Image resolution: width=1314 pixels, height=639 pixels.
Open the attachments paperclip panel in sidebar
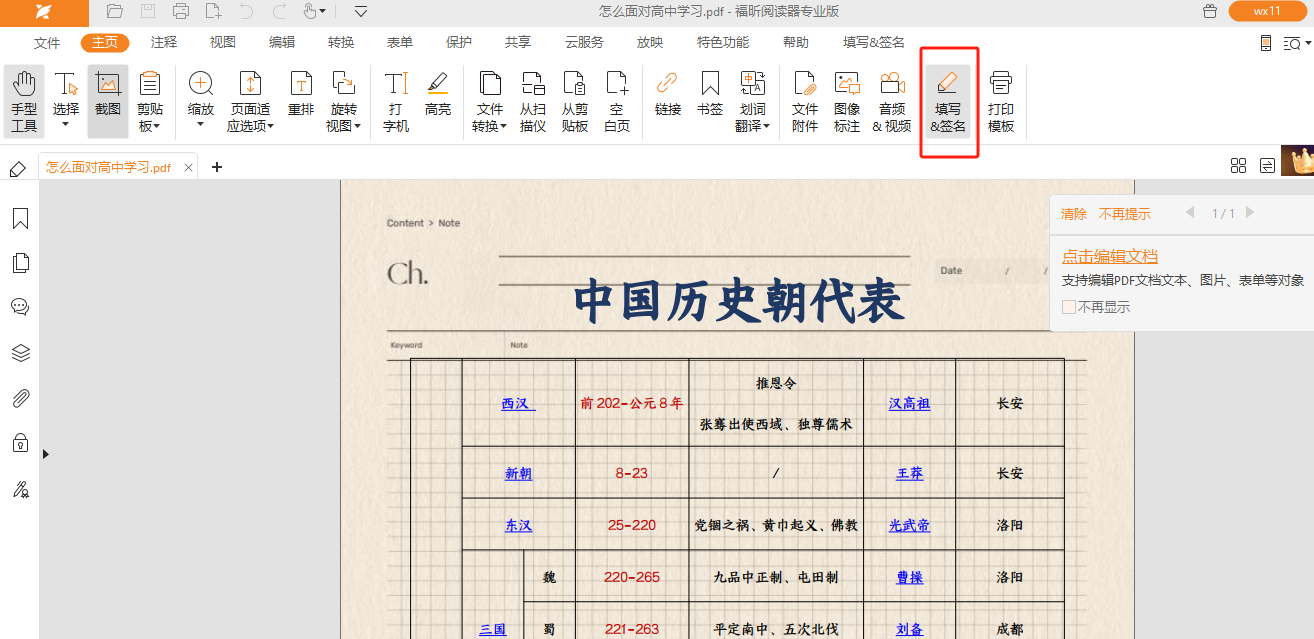coord(20,399)
